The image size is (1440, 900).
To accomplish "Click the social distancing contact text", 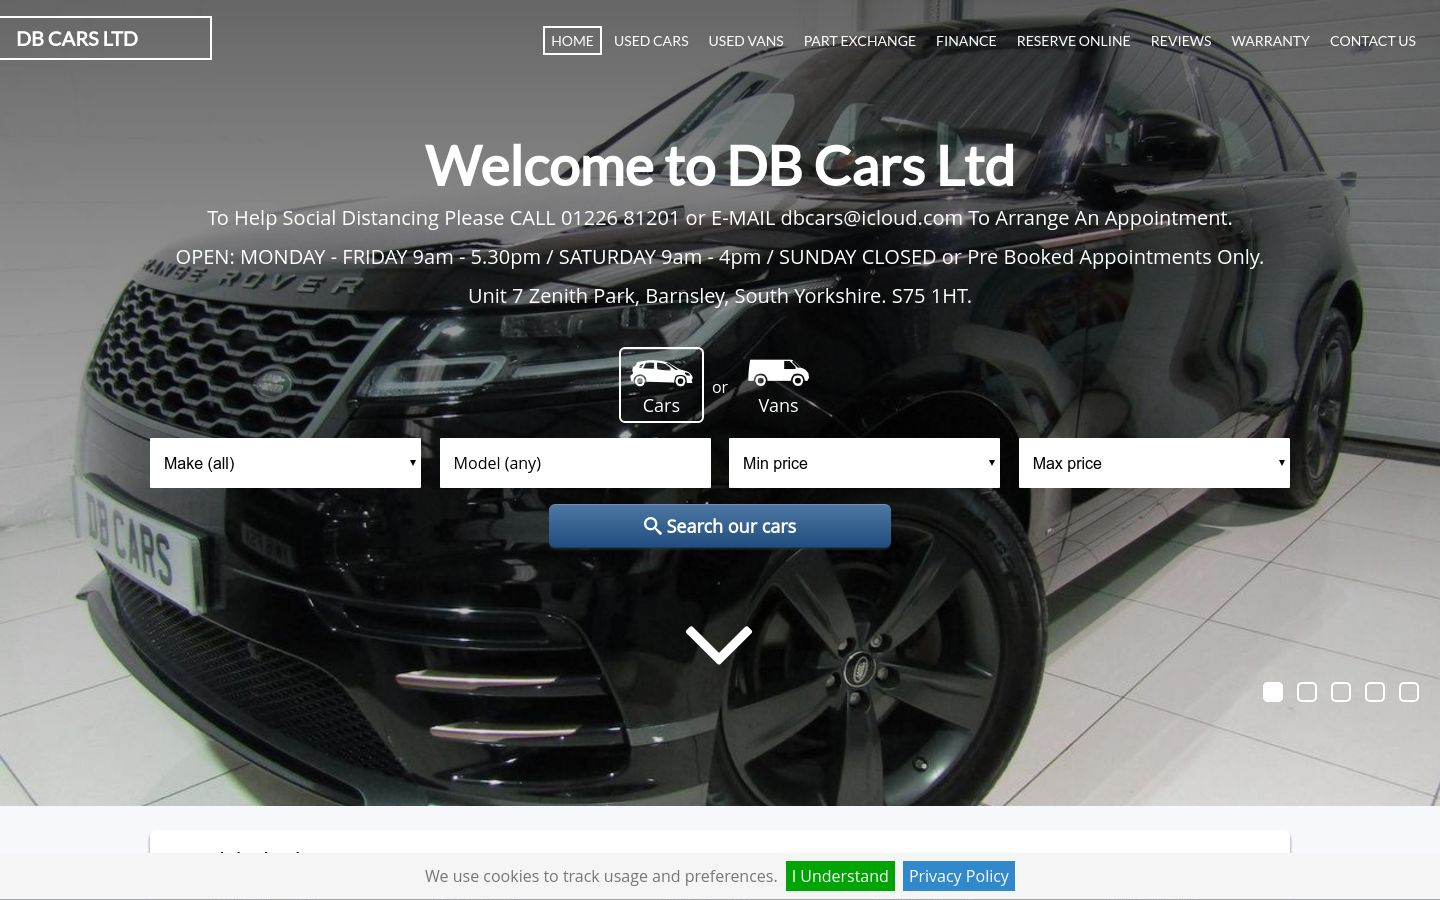I will (720, 218).
